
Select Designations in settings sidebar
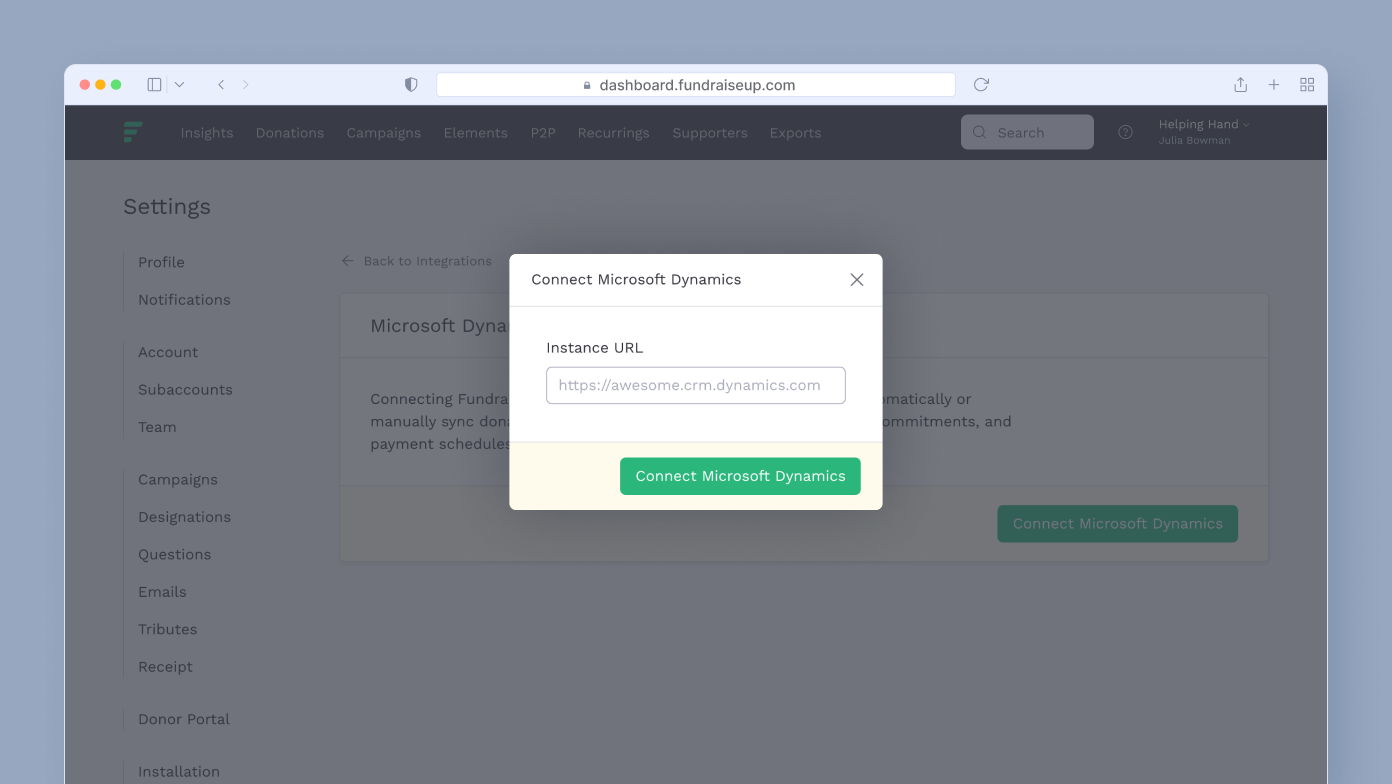pyautogui.click(x=184, y=517)
